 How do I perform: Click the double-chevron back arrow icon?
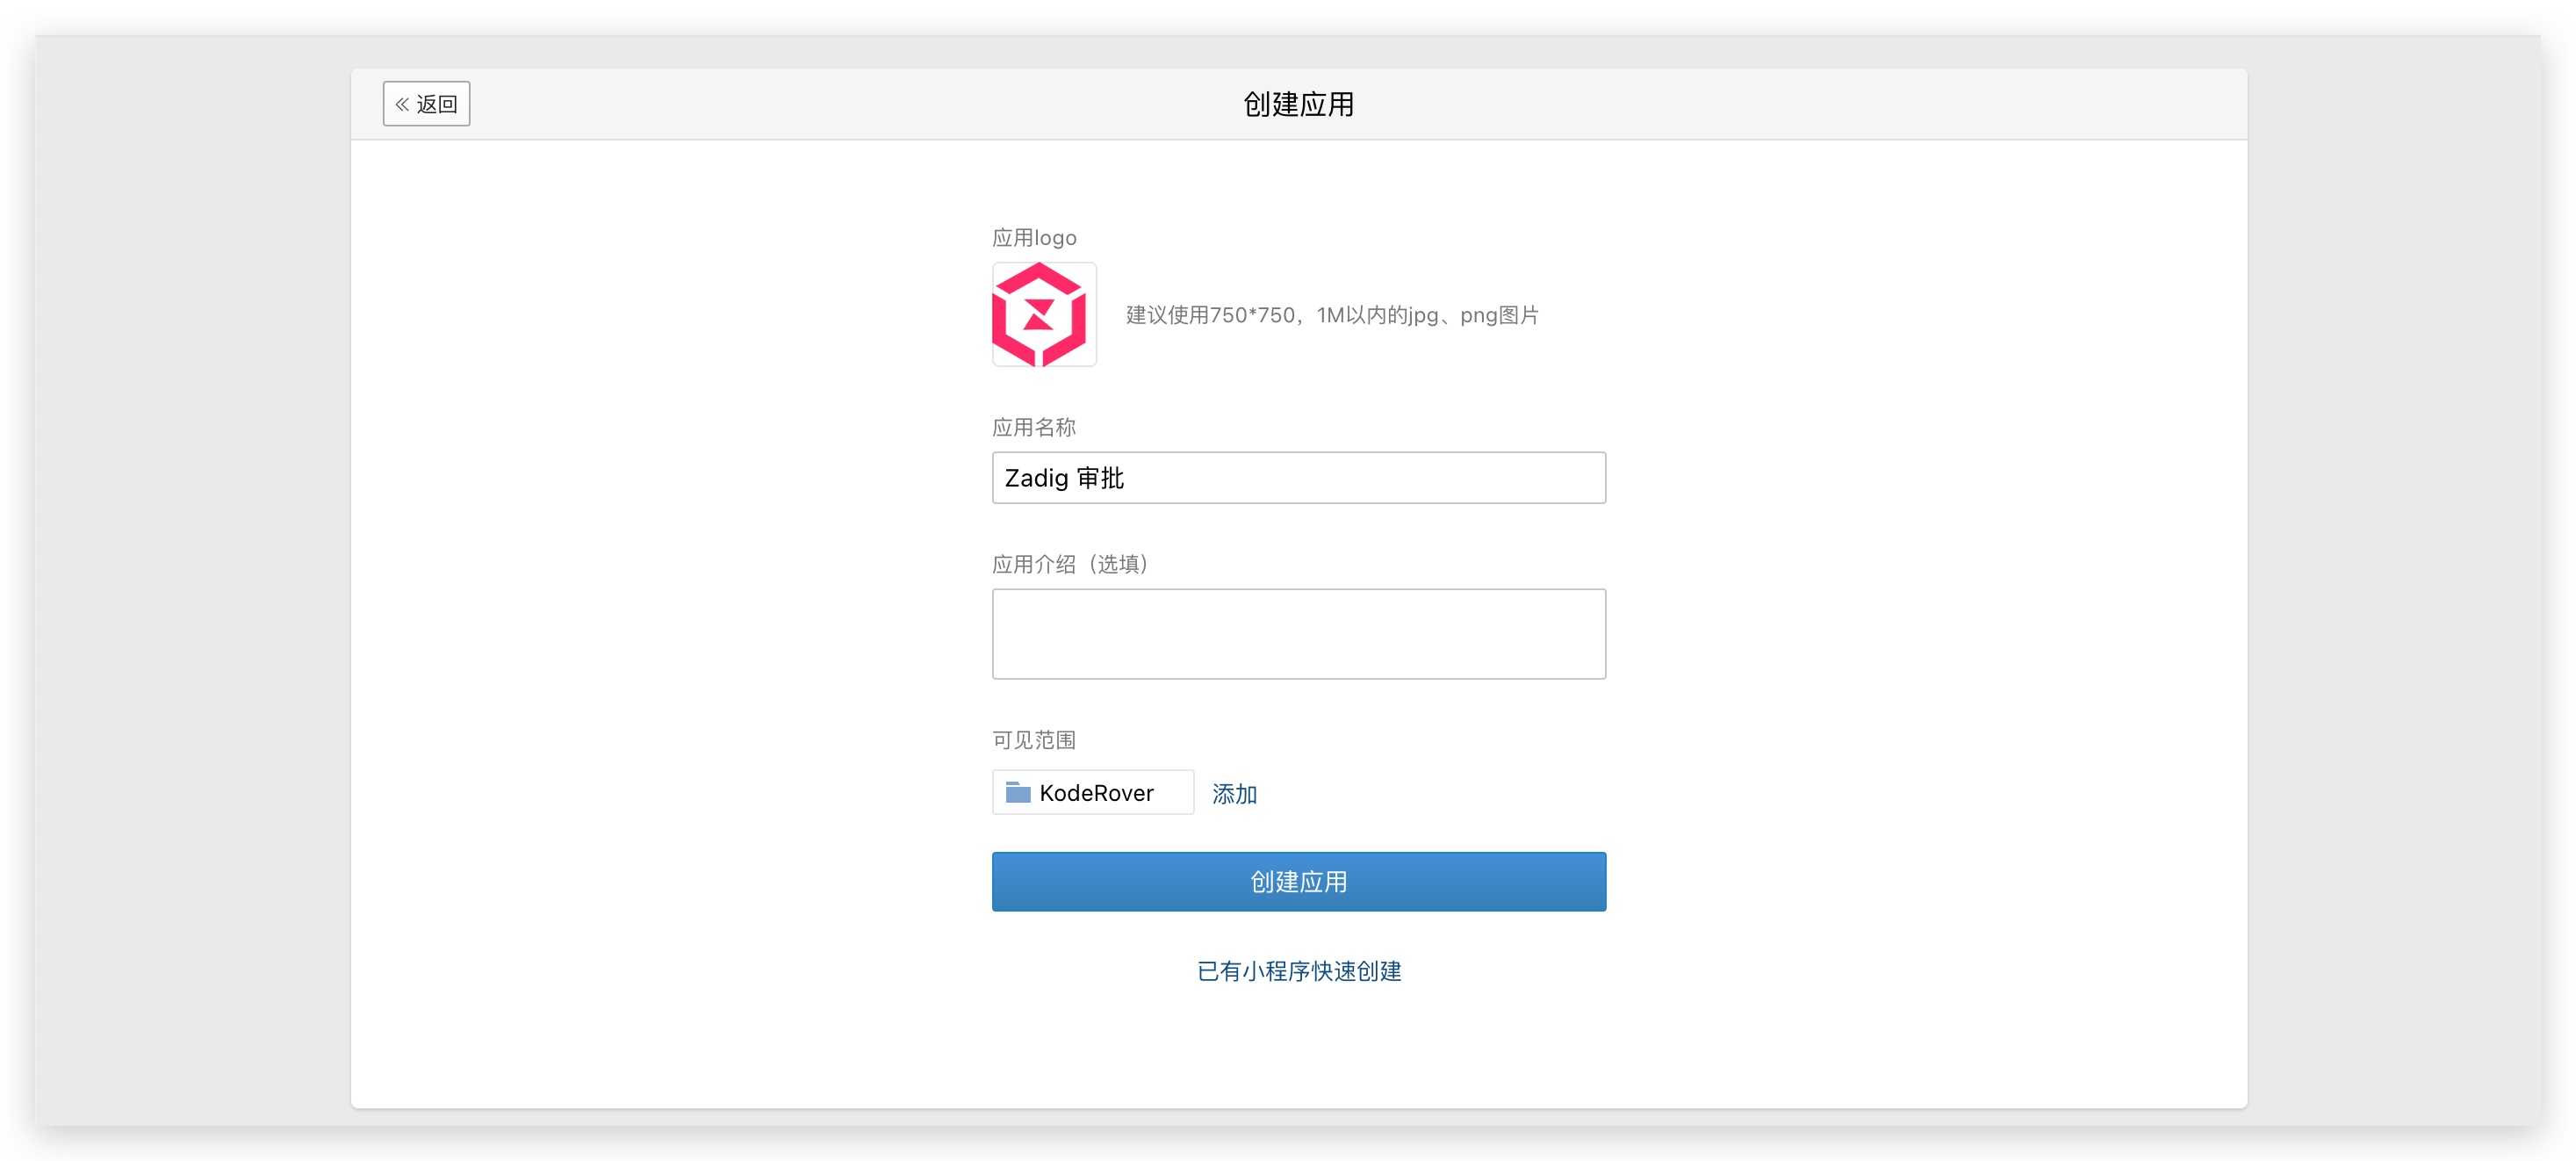(402, 104)
